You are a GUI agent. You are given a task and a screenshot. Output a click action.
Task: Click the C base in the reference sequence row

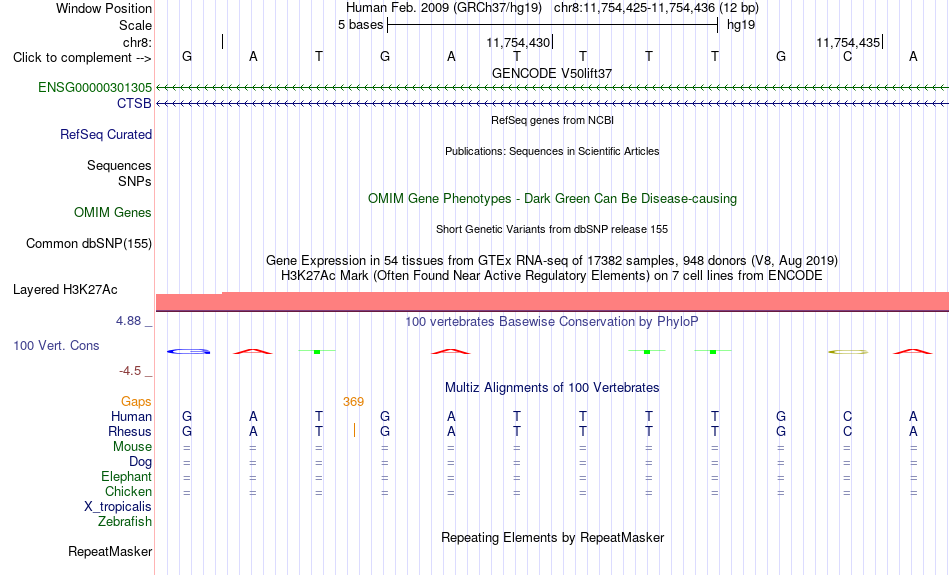coord(847,57)
